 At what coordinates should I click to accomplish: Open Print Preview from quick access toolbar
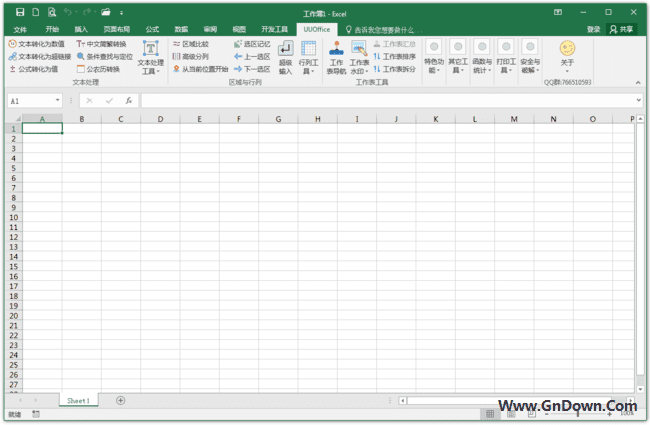(52, 12)
